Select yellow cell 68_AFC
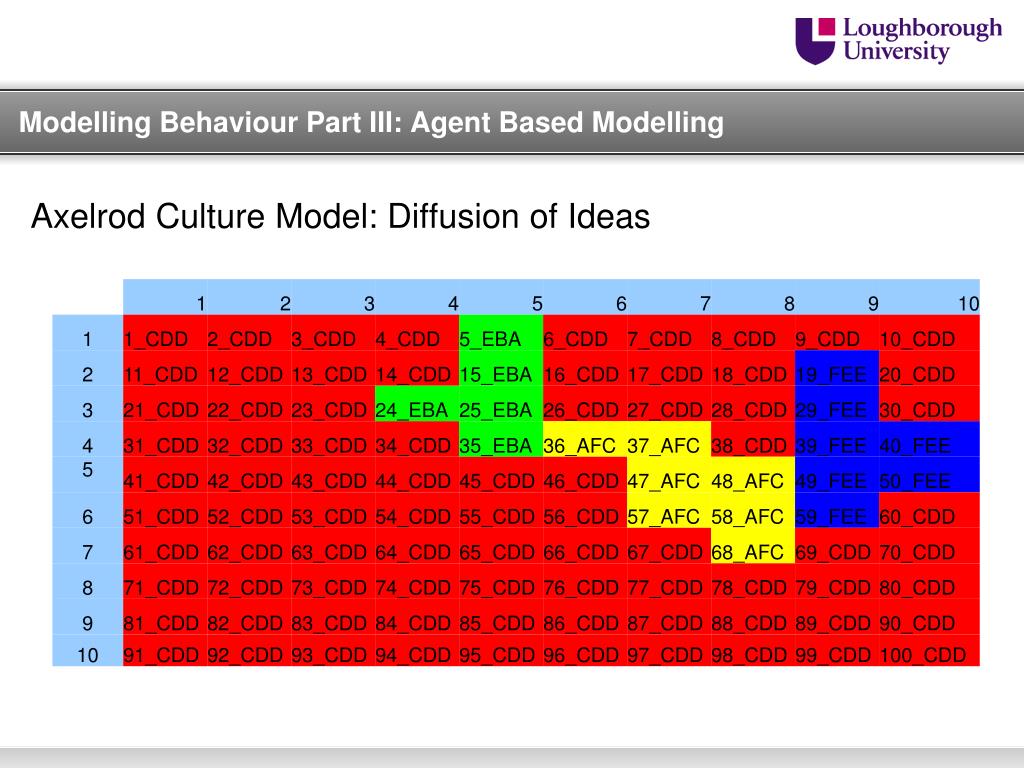Screen dimensions: 1024x768 click(x=753, y=545)
